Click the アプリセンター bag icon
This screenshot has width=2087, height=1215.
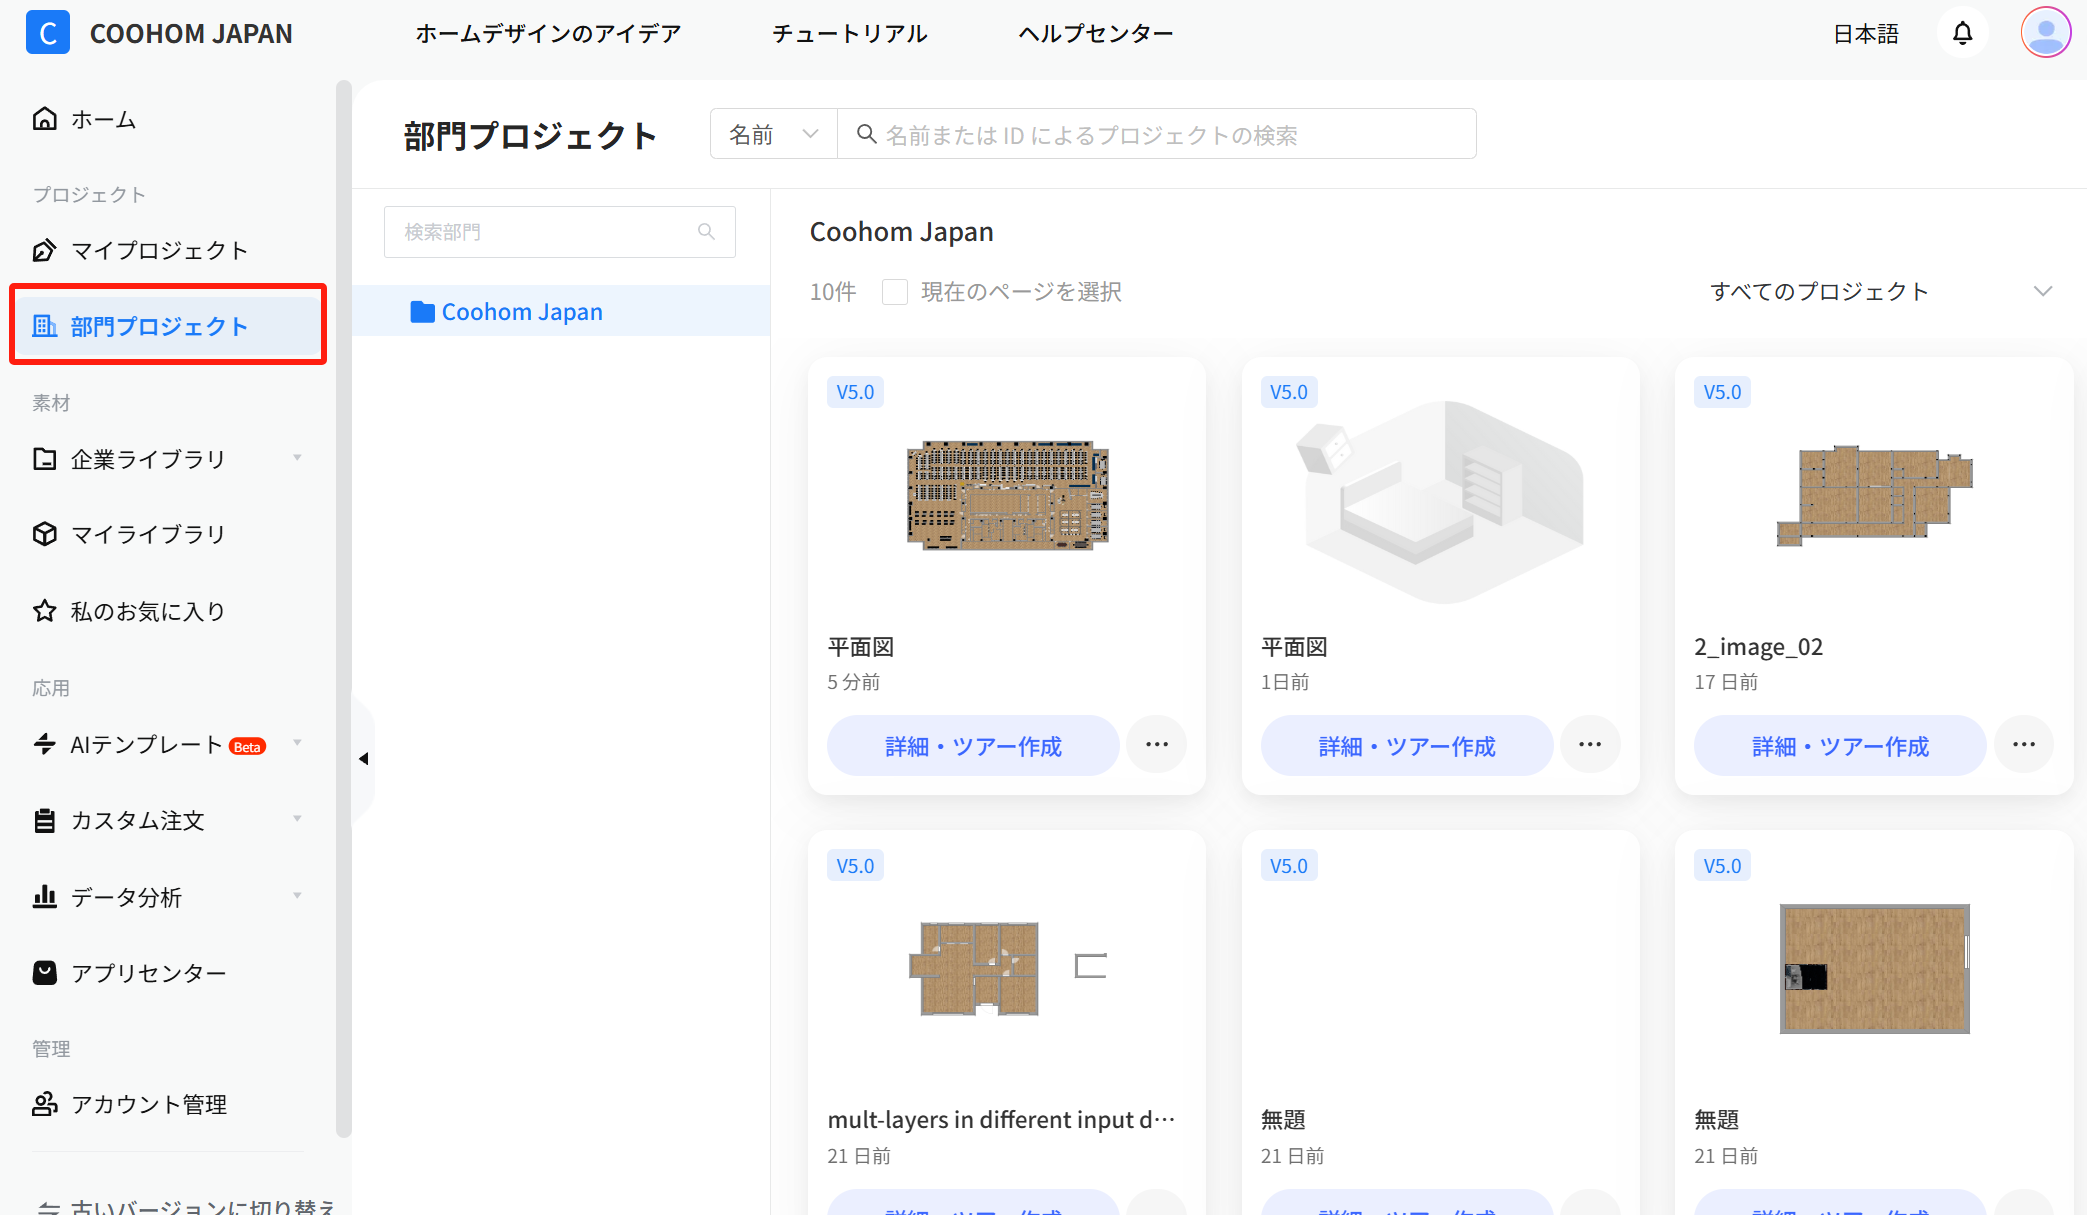(x=45, y=973)
